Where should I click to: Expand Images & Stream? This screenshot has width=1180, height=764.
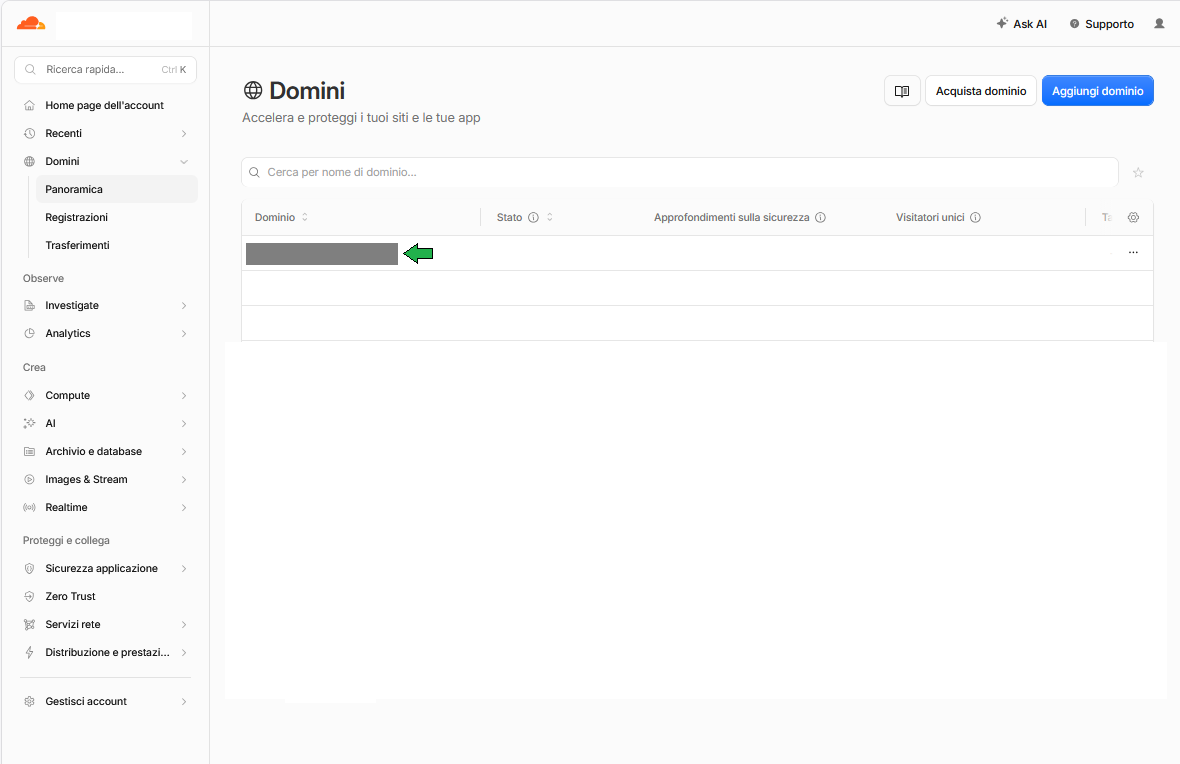(x=184, y=479)
